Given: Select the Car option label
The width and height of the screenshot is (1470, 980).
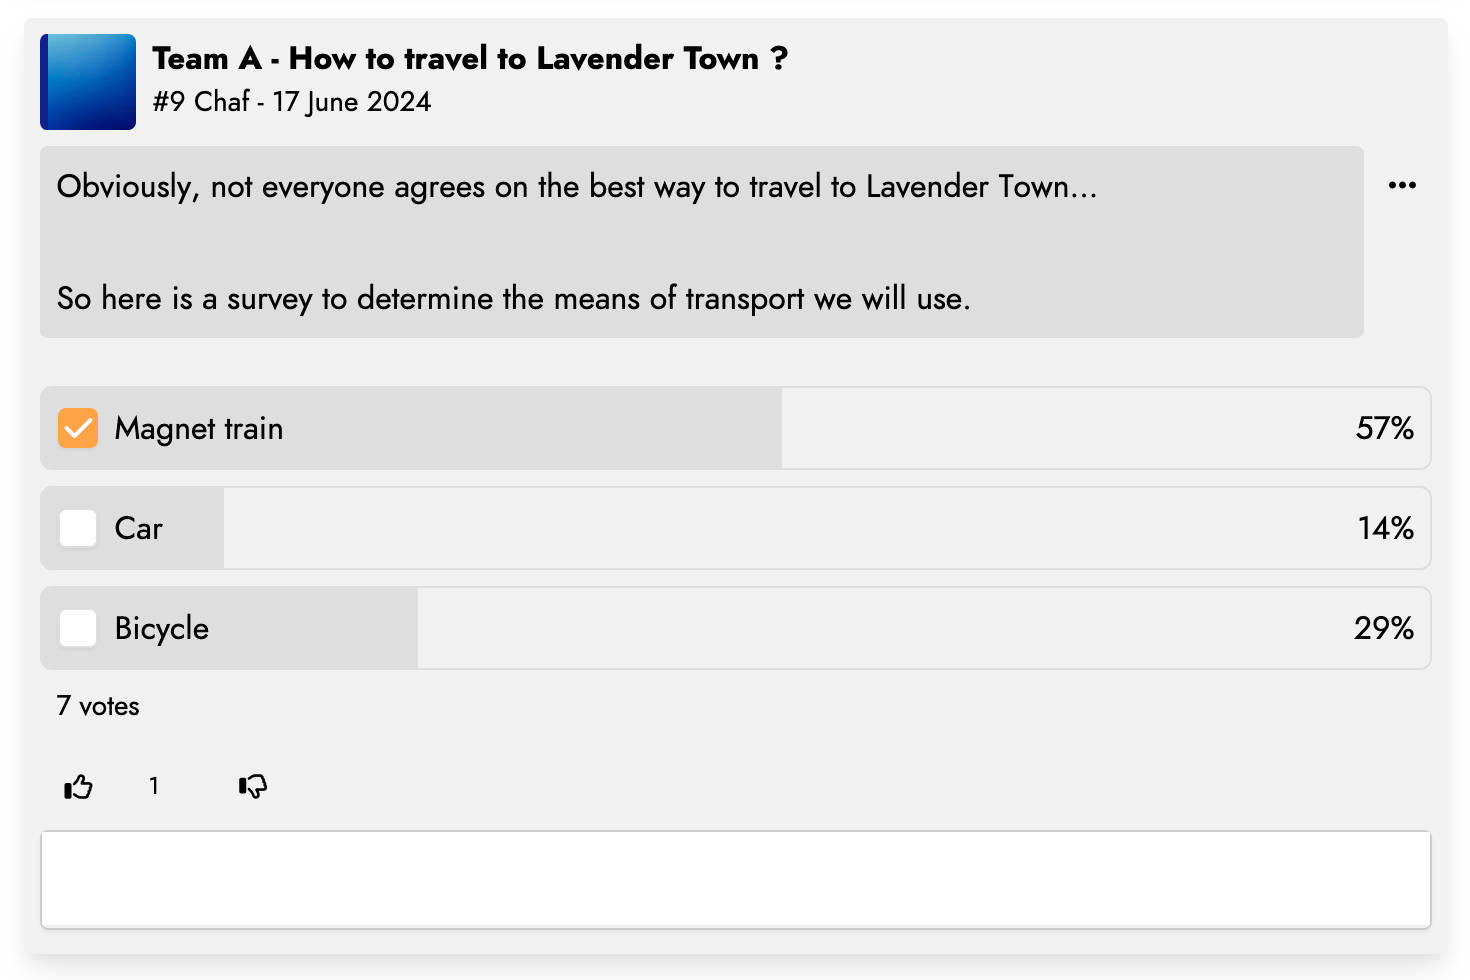Looking at the screenshot, I should pyautogui.click(x=139, y=528).
